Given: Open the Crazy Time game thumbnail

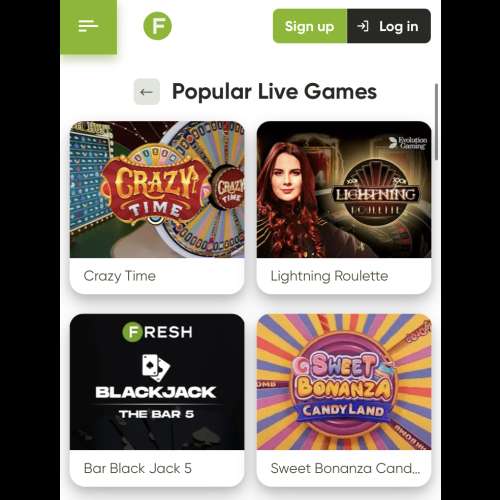Looking at the screenshot, I should [x=157, y=189].
